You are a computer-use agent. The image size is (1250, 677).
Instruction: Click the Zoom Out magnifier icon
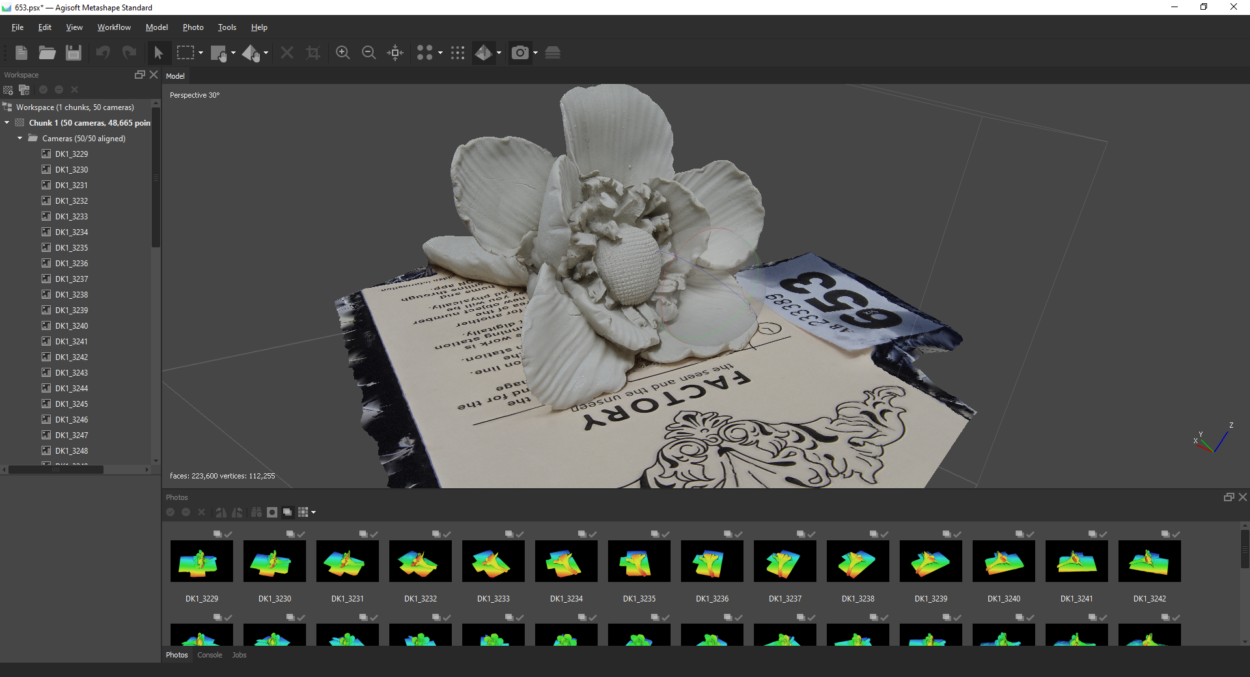point(369,52)
